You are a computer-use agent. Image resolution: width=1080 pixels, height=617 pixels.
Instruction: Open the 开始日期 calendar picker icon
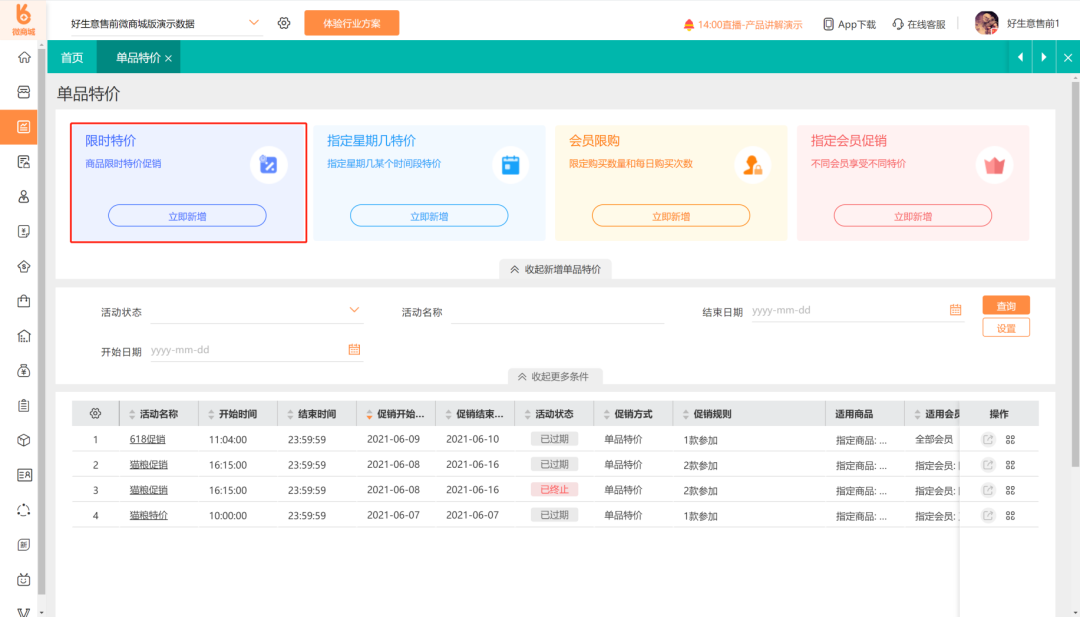[x=354, y=349]
